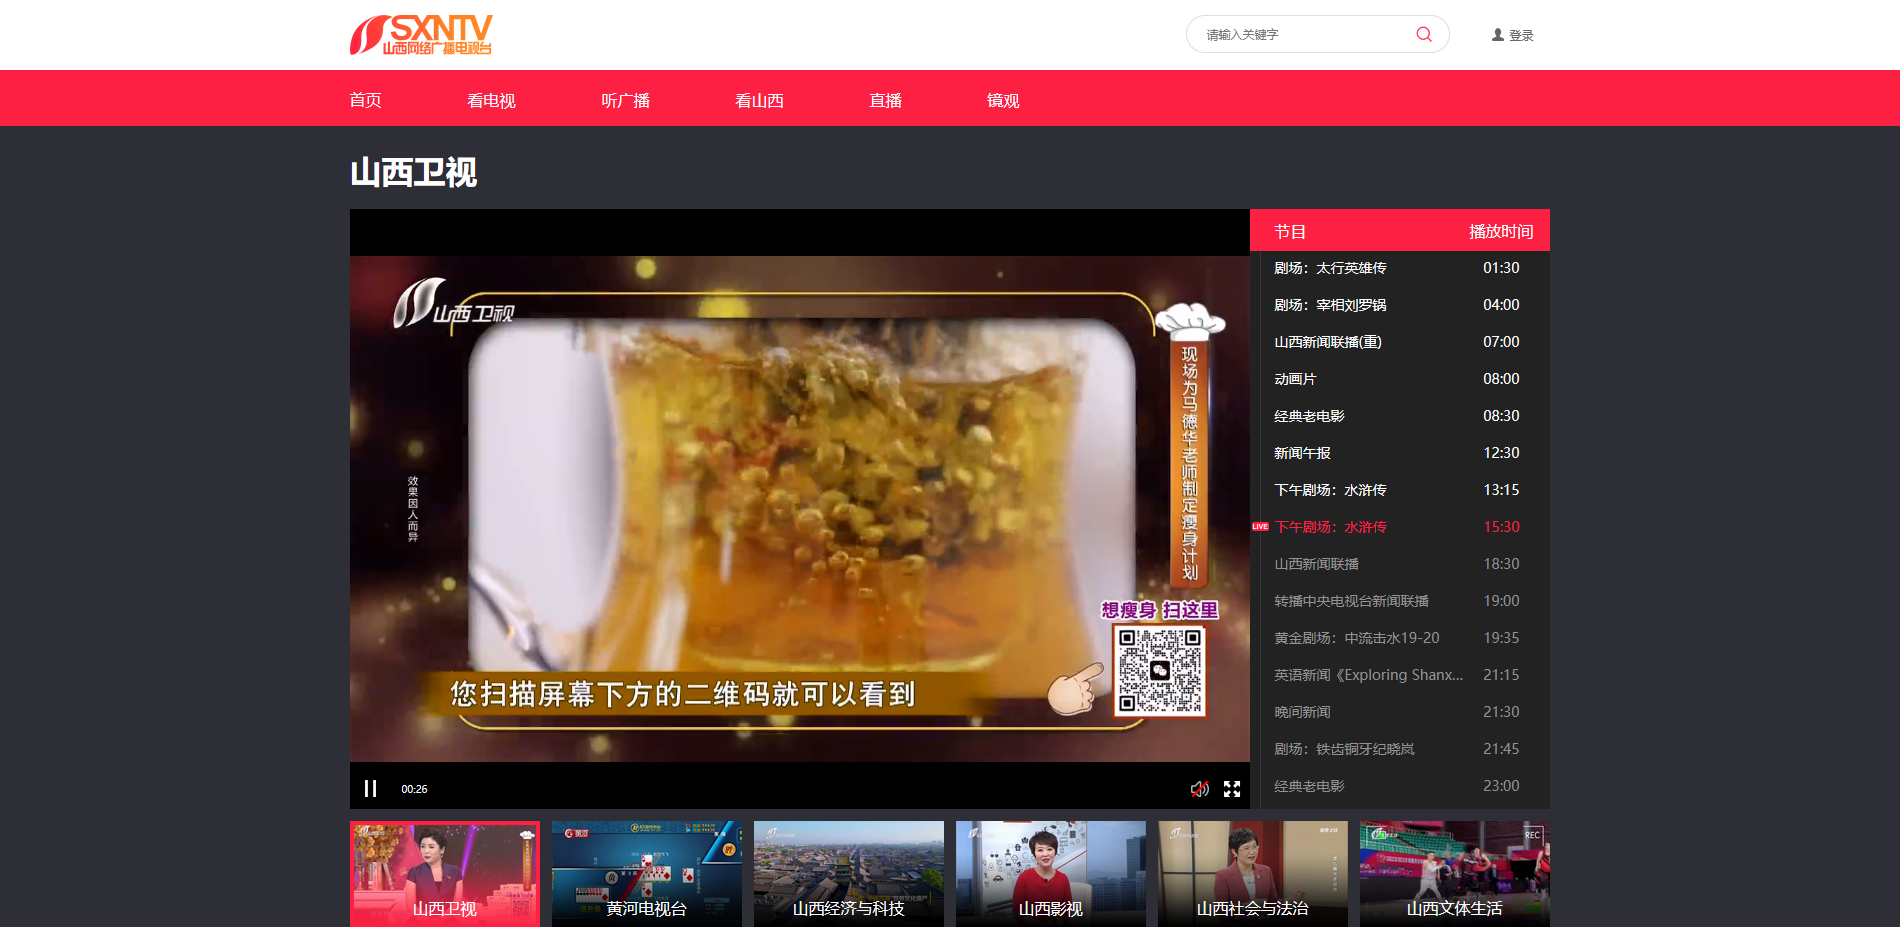Open the 直播 navigation item
This screenshot has width=1900, height=927.
[885, 100]
